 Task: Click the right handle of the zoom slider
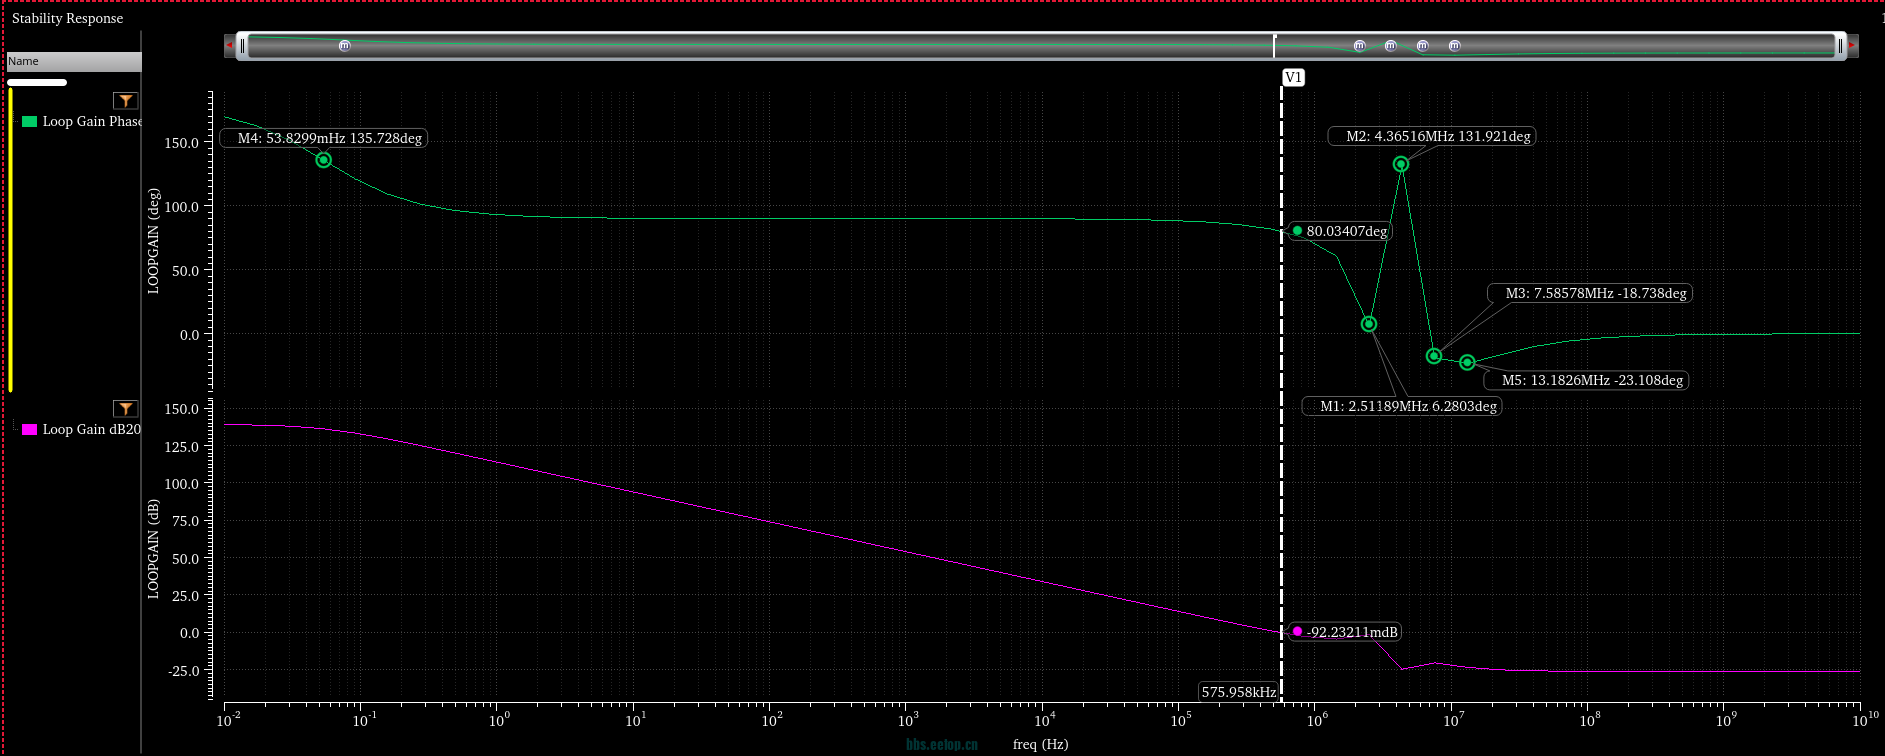point(1840,46)
